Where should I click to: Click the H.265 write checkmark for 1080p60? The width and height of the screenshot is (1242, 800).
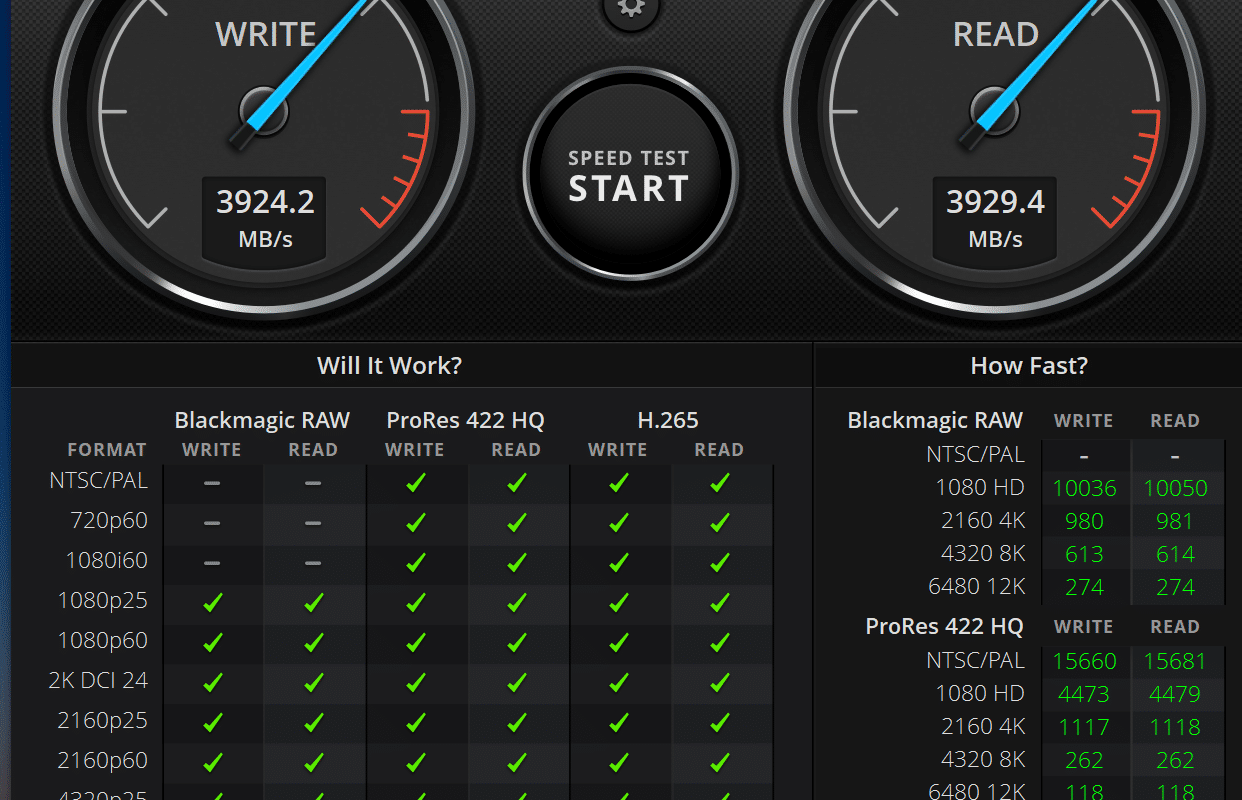point(618,642)
